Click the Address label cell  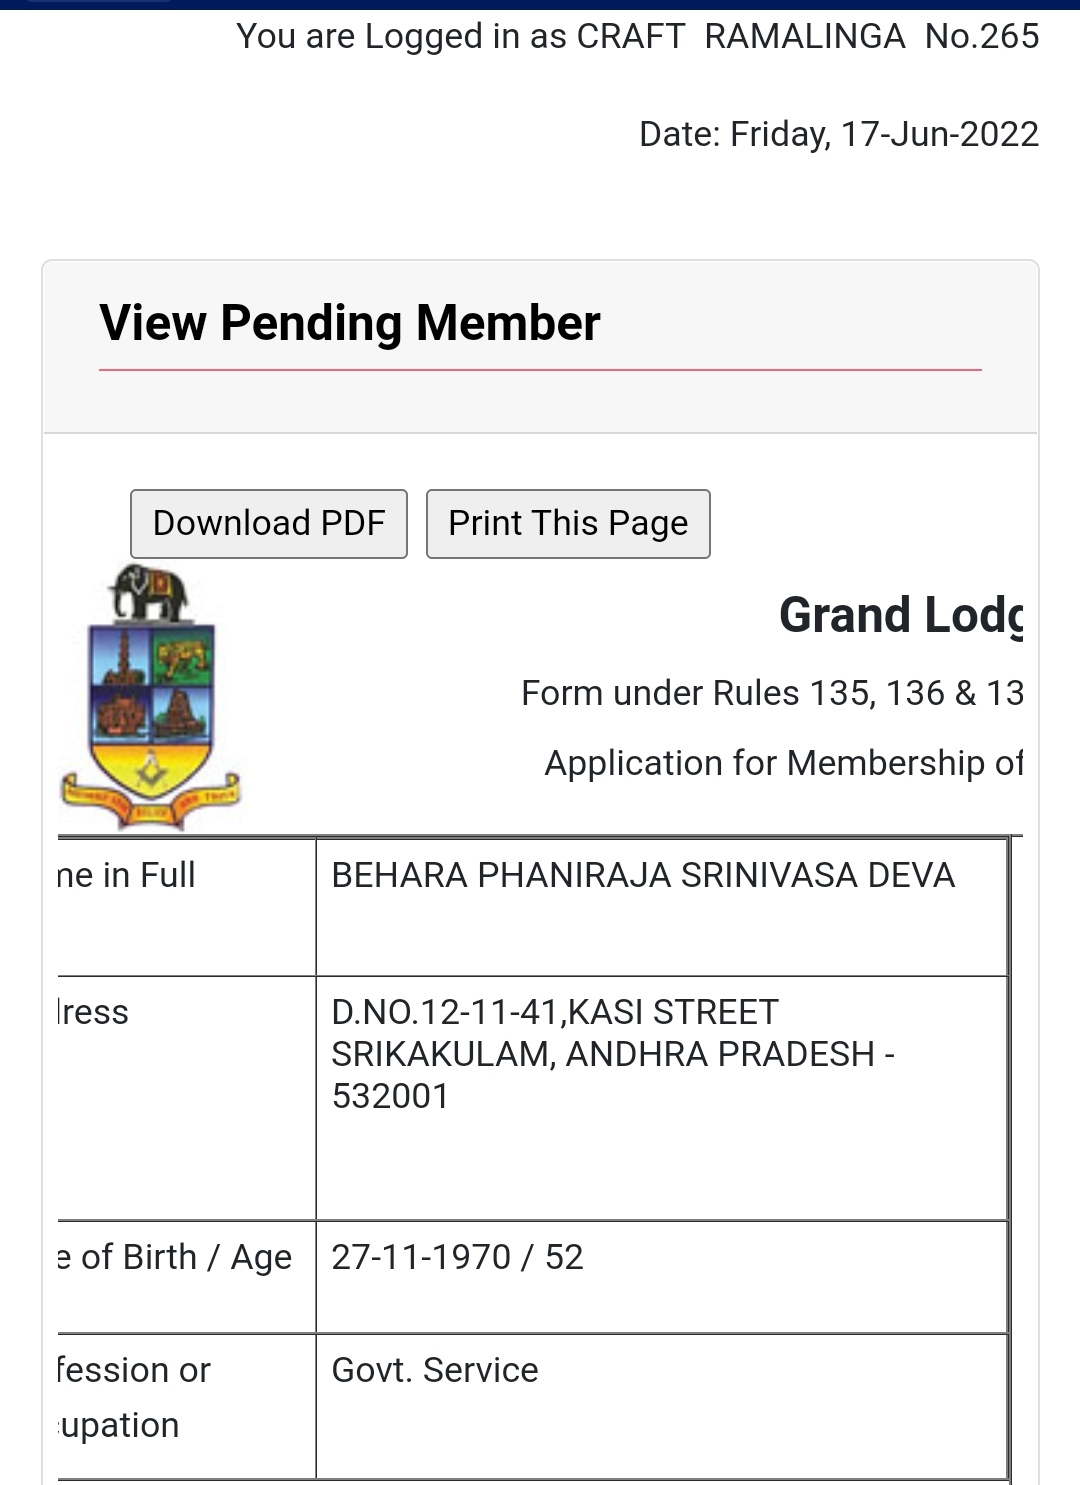tap(93, 1012)
